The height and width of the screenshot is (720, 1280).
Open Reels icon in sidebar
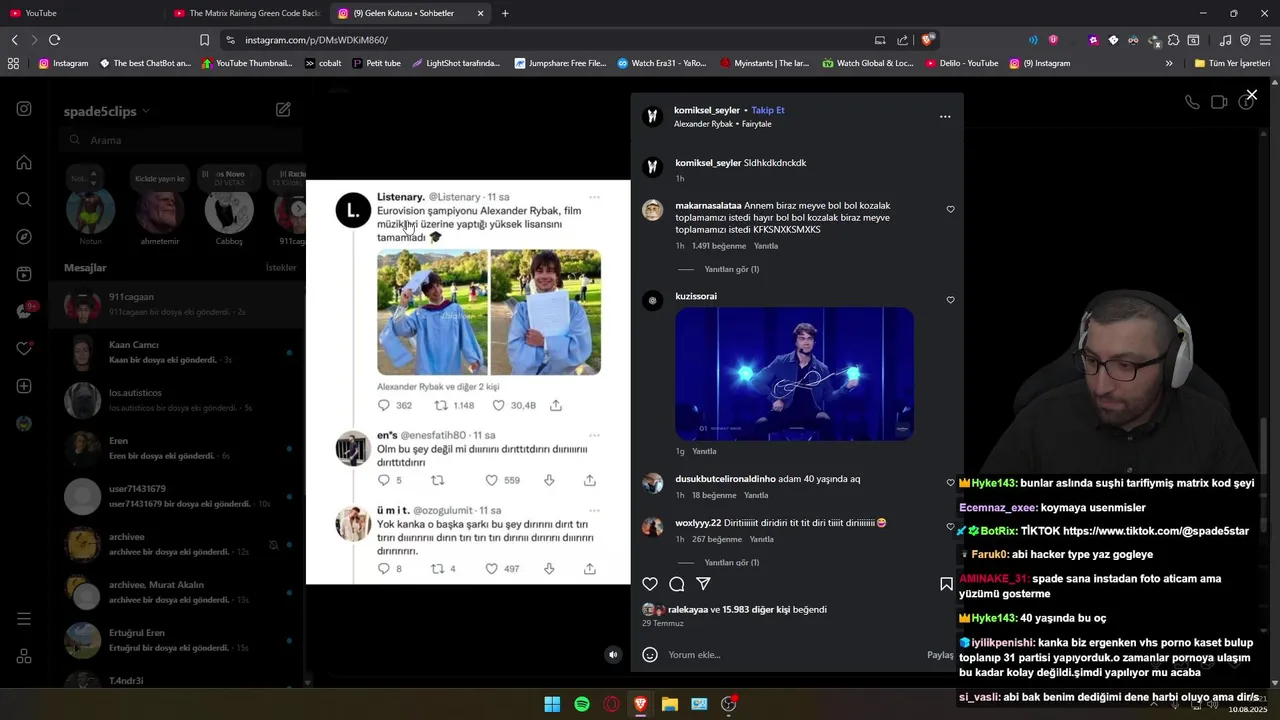click(24, 274)
